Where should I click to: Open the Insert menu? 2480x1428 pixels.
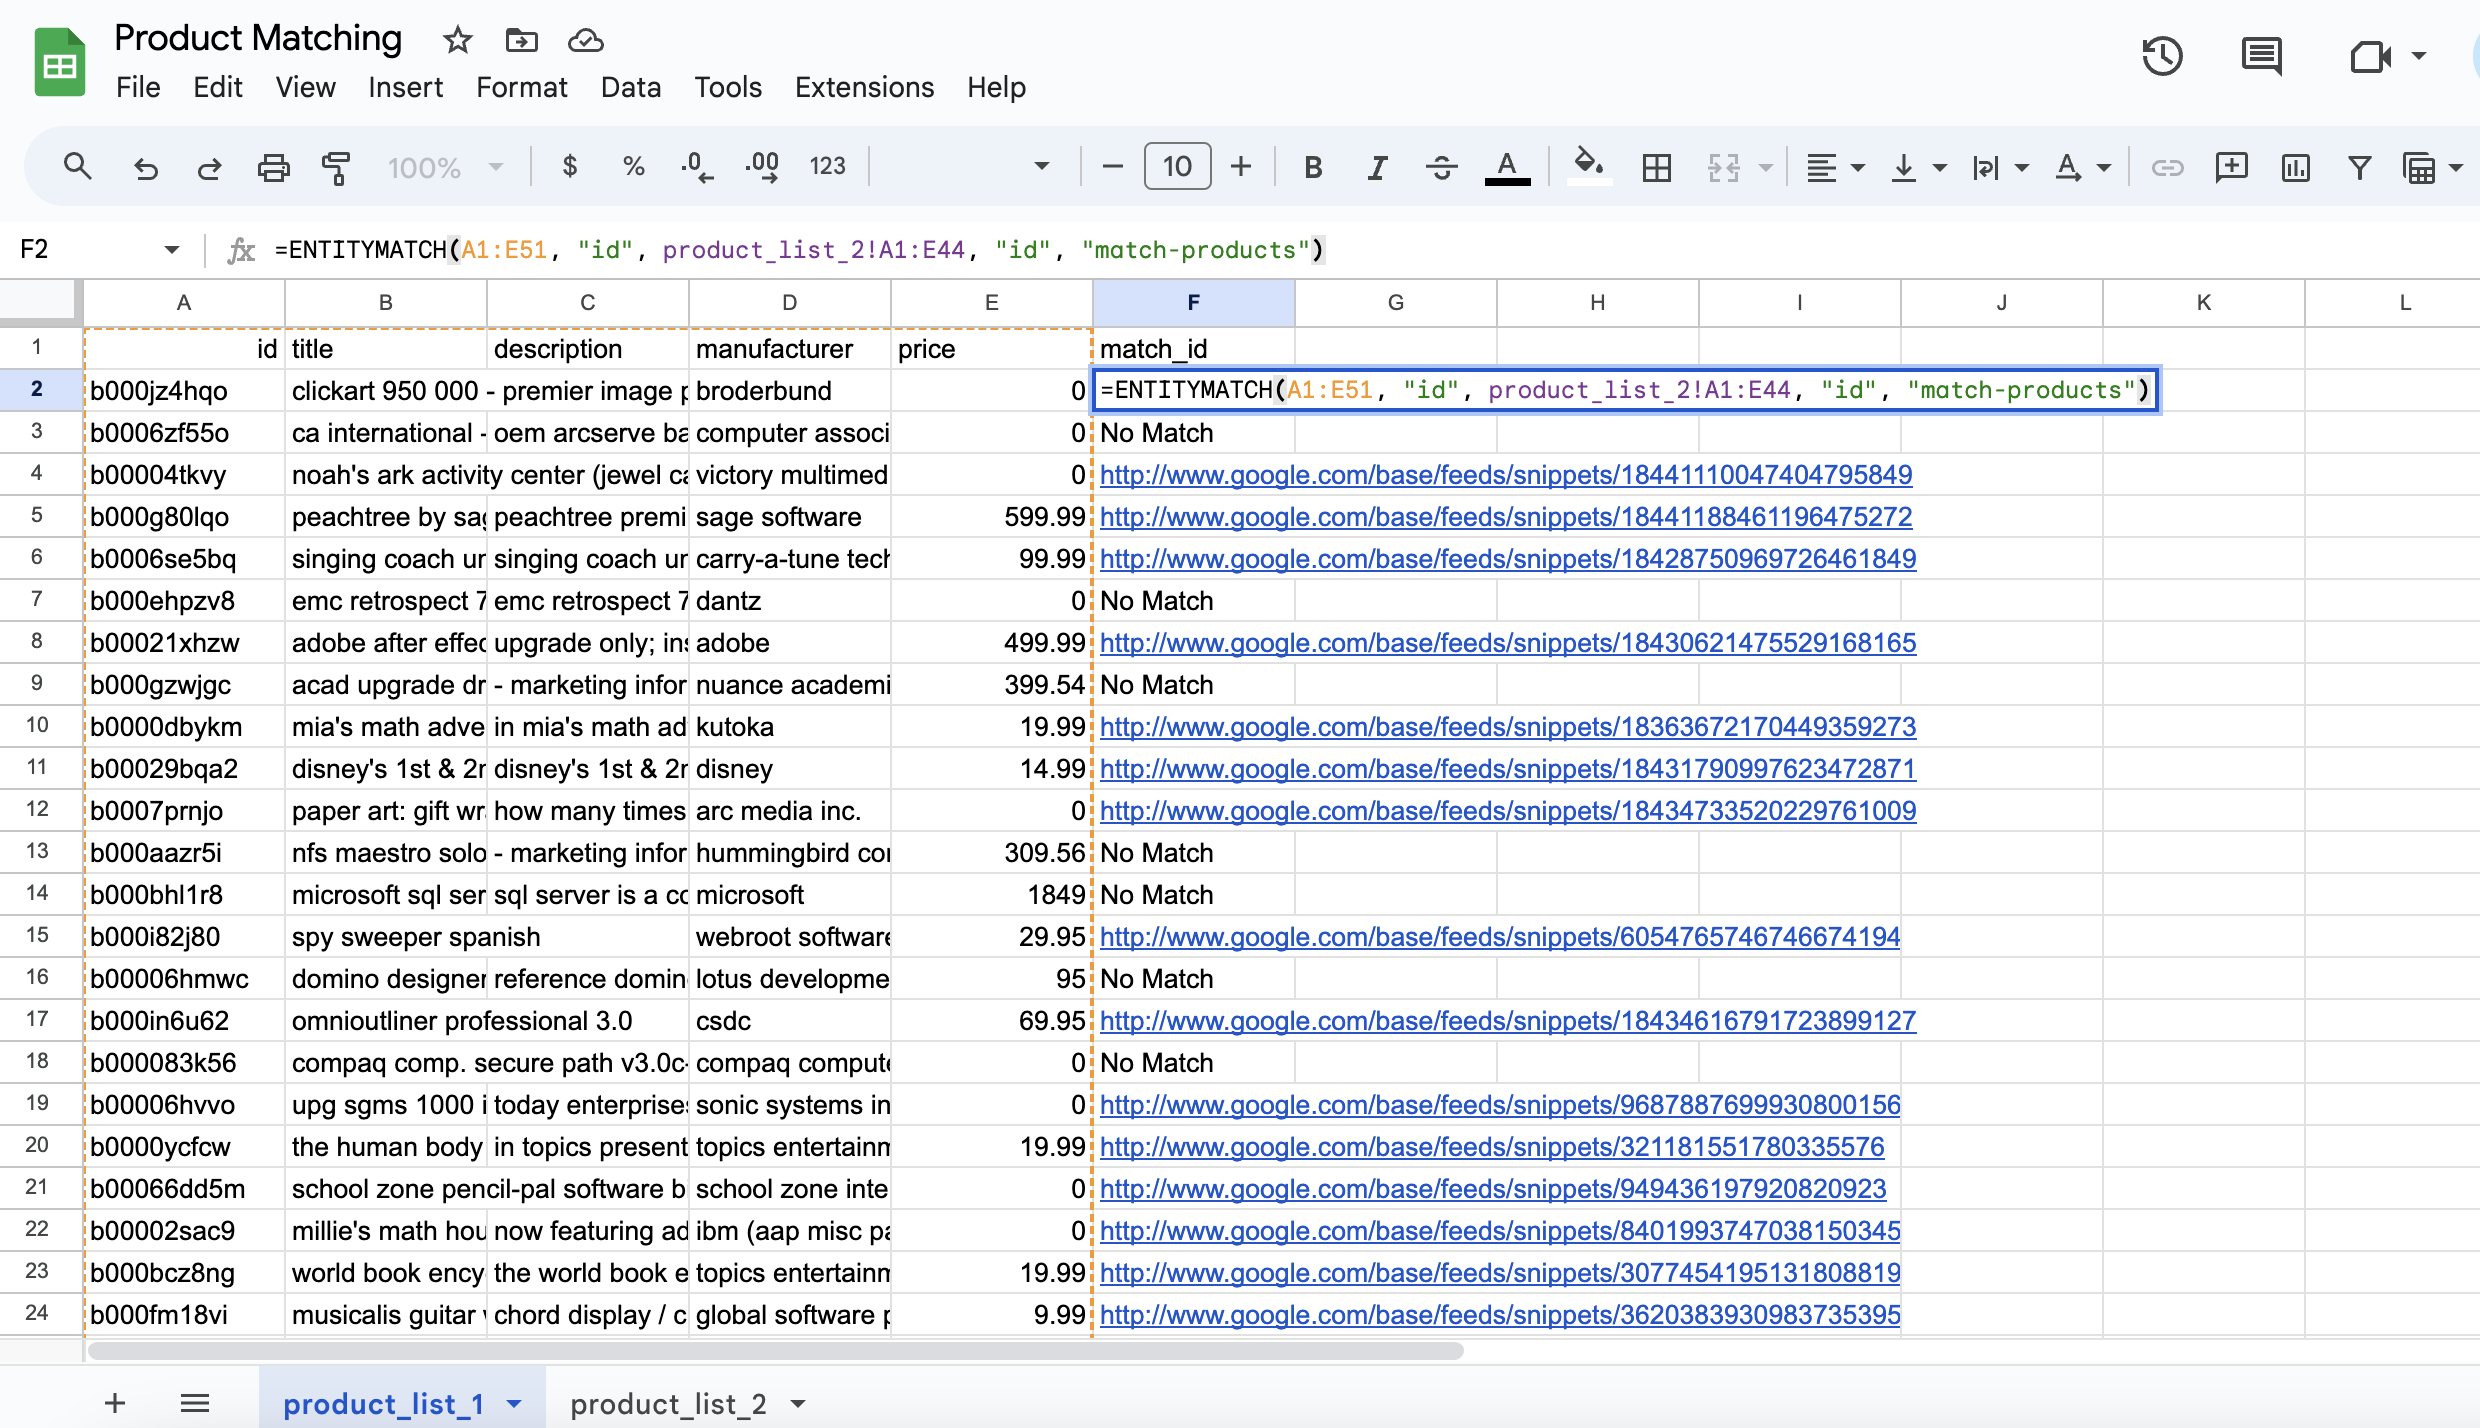pyautogui.click(x=405, y=88)
